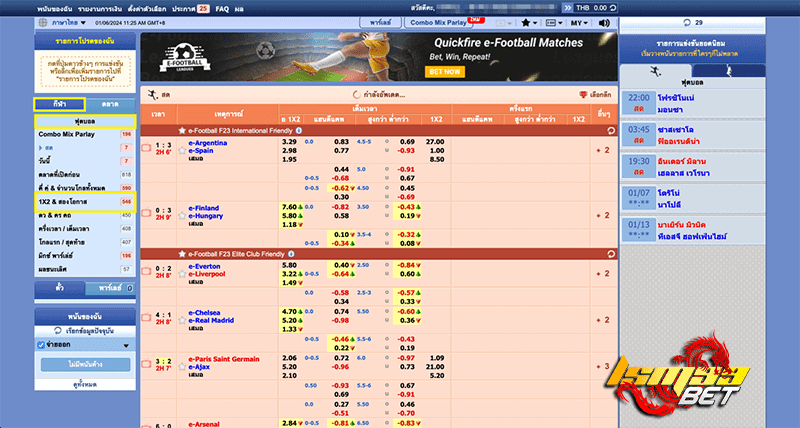Click the live TV icon for e-Paris Saint Germain match
800x428 pixels.
[x=146, y=364]
